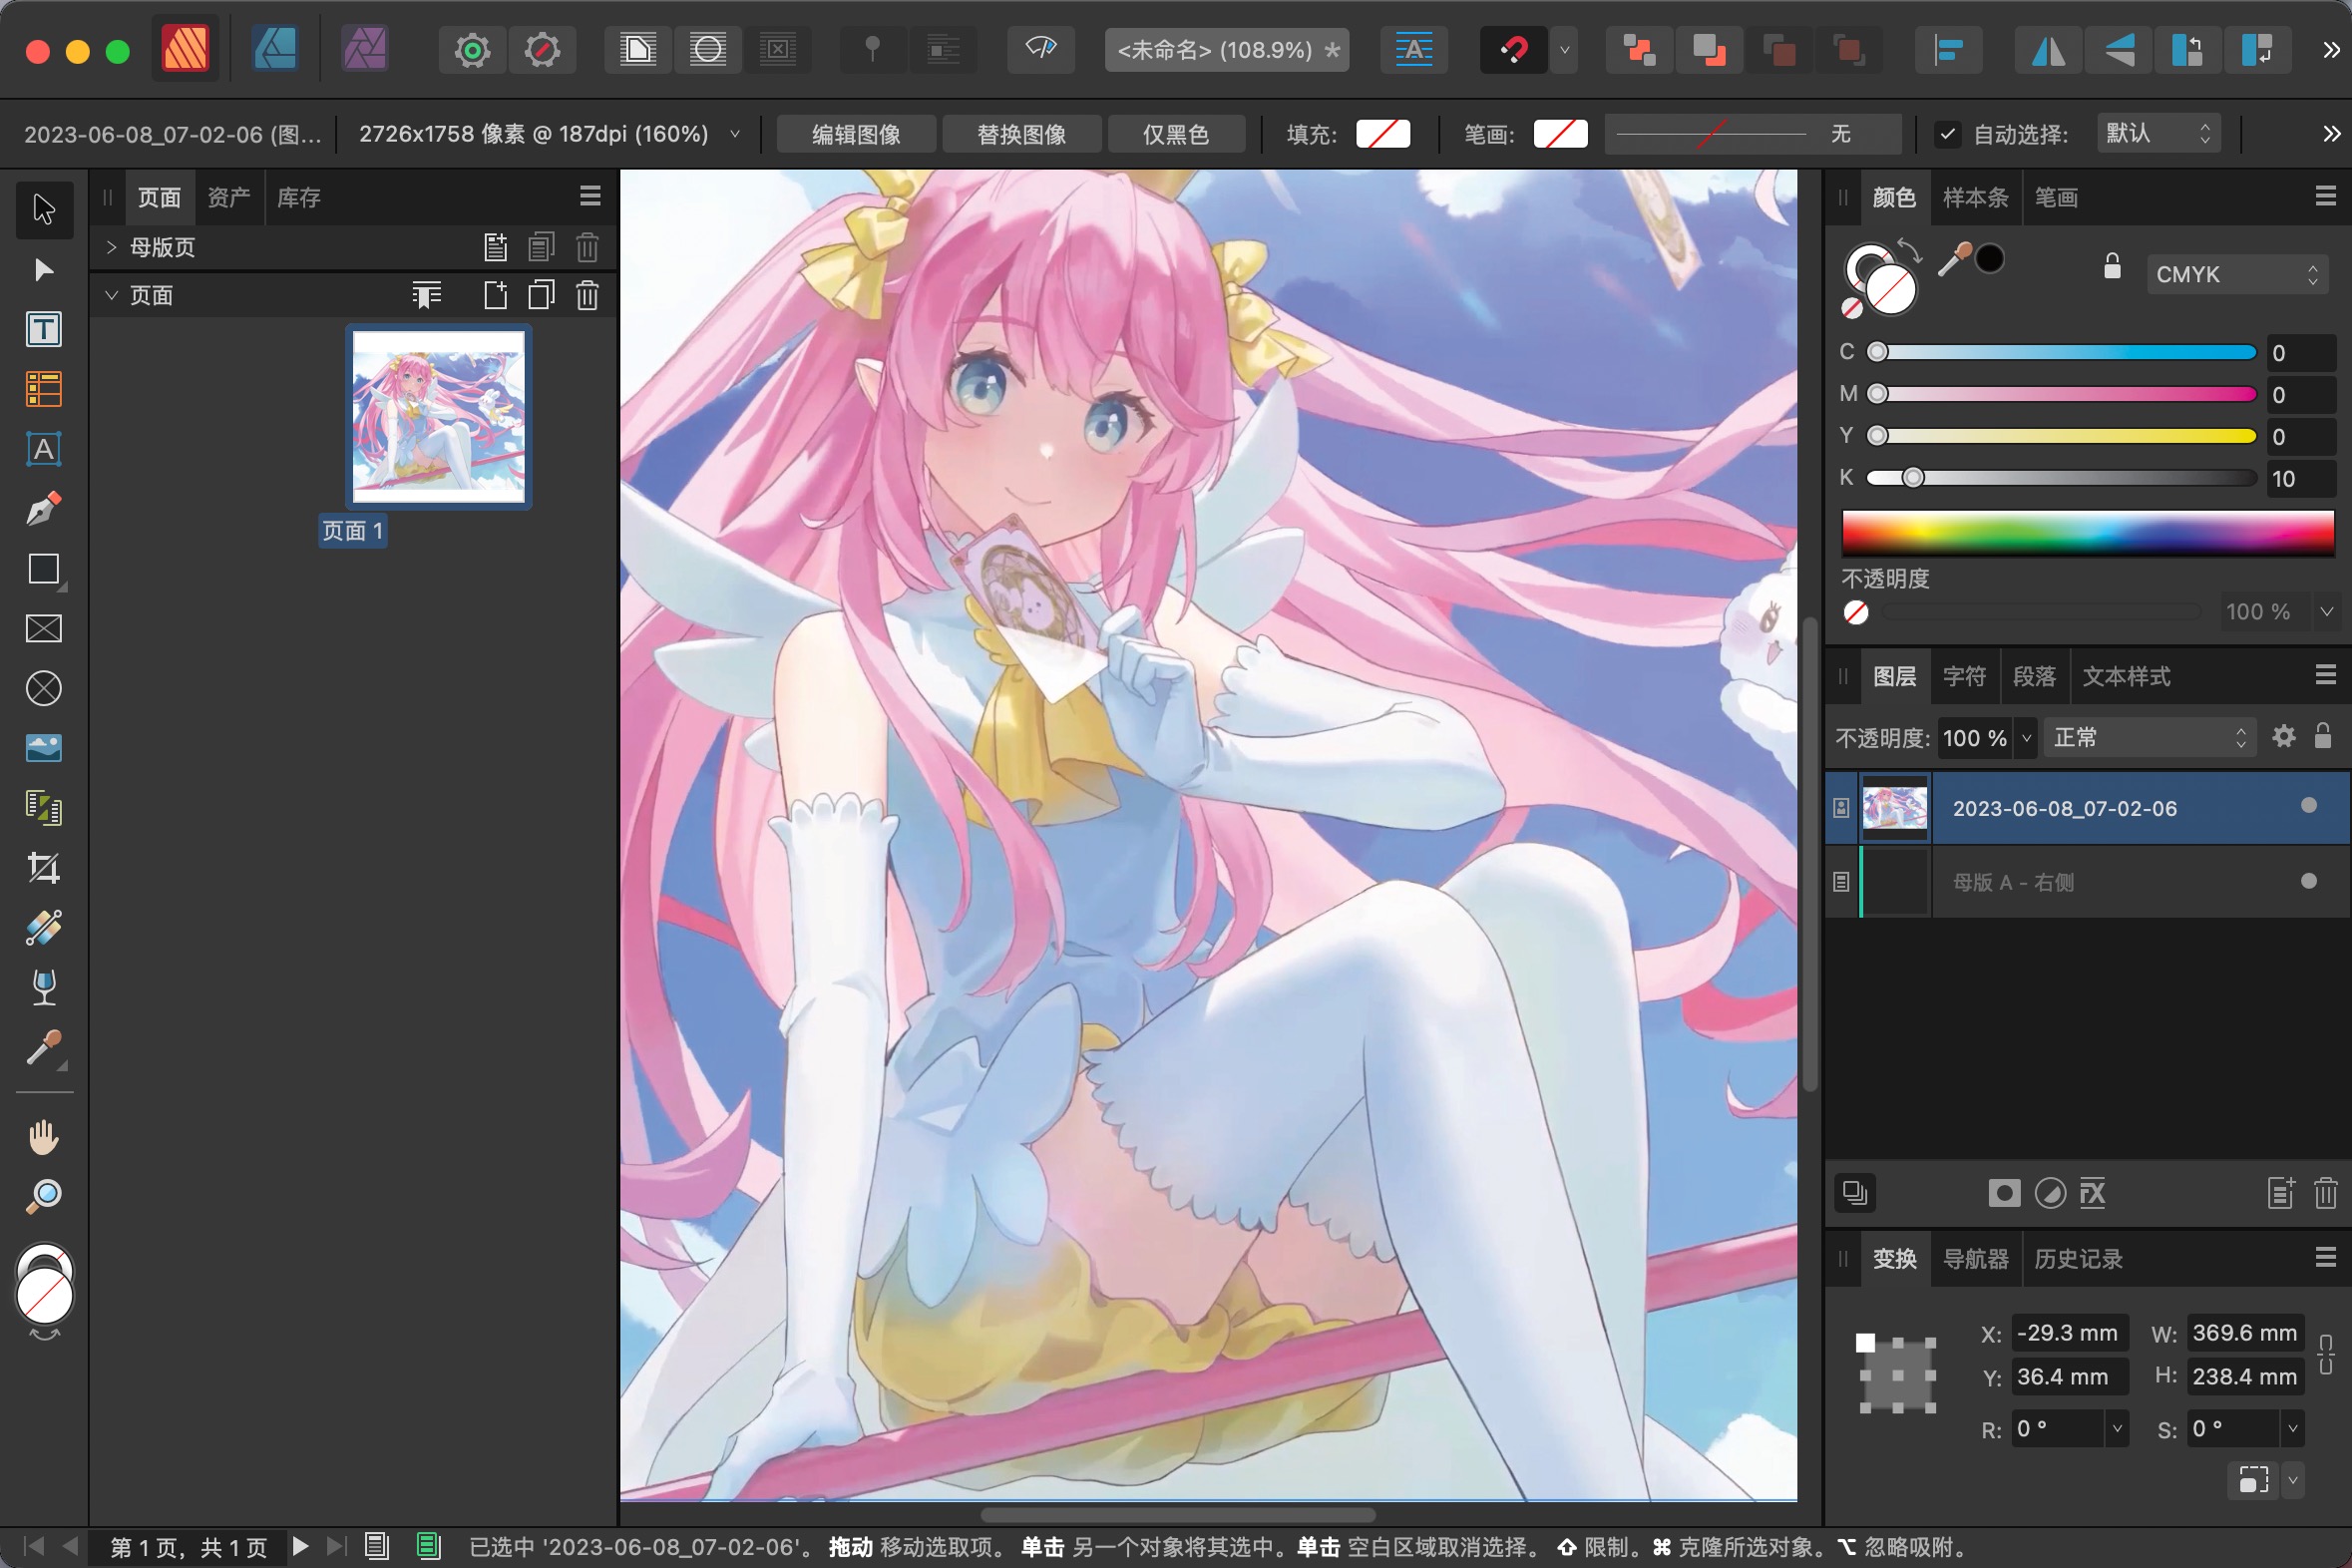Screen dimensions: 2352x1568
Task: Switch to the 导航器 tab
Action: coord(1975,1258)
